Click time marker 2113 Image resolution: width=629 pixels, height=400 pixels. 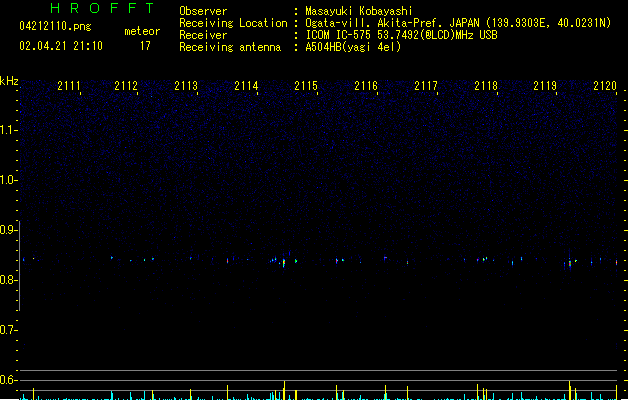186,86
